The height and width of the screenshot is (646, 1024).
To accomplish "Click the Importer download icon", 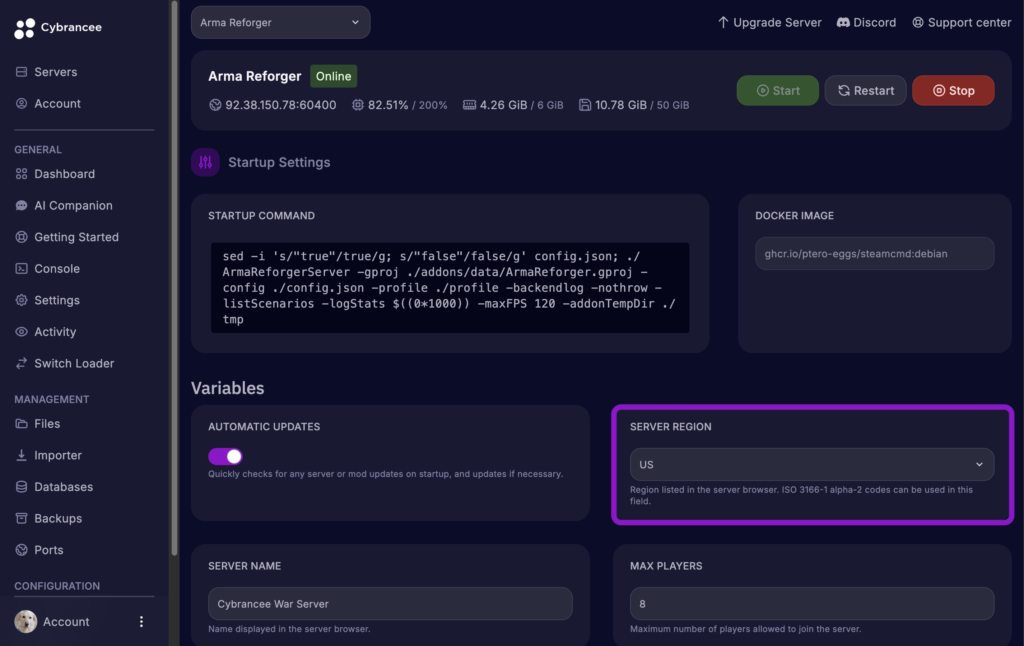I will 22,455.
